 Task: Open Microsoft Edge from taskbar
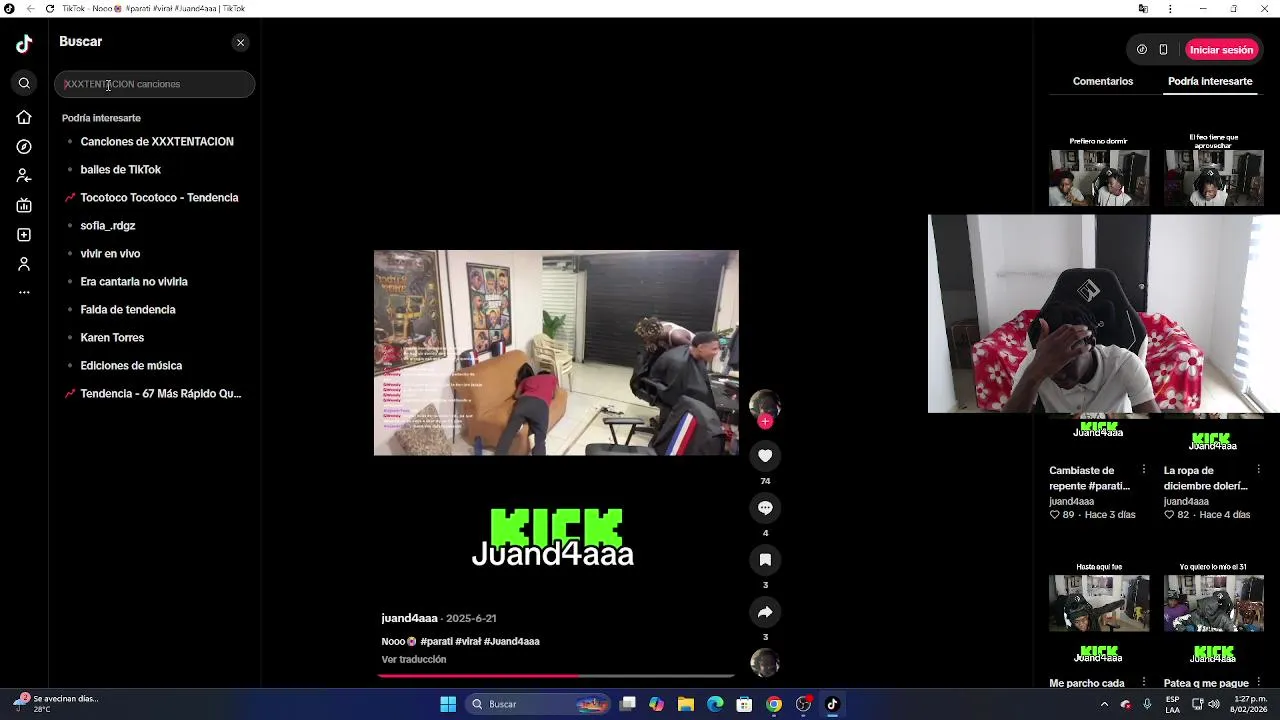tap(715, 704)
